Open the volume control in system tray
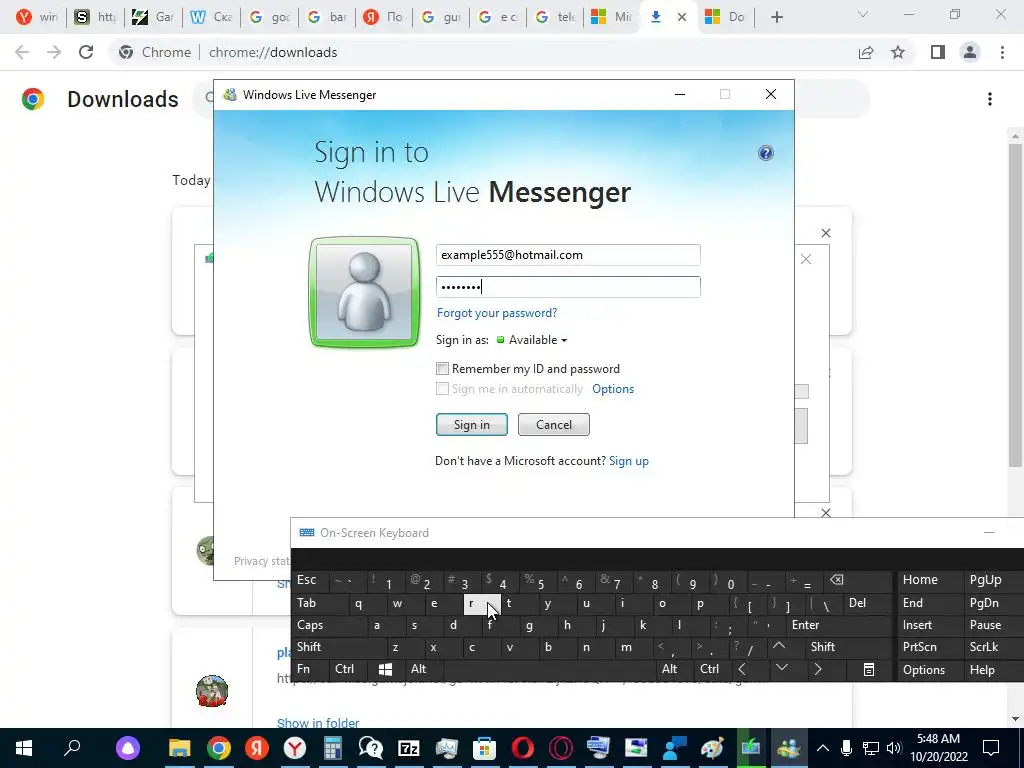This screenshot has height=768, width=1024. pyautogui.click(x=894, y=748)
